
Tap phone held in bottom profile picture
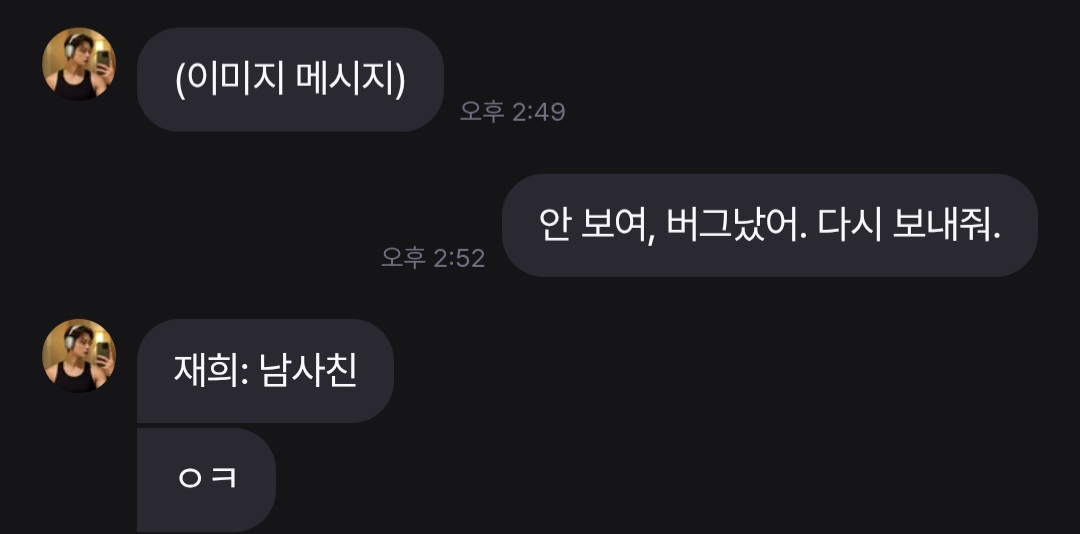(103, 351)
